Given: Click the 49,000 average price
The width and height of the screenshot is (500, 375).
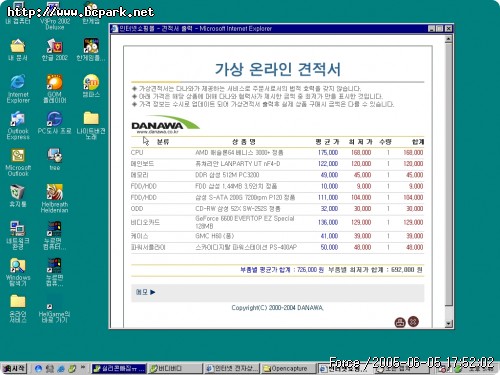Looking at the screenshot, I should [329, 175].
